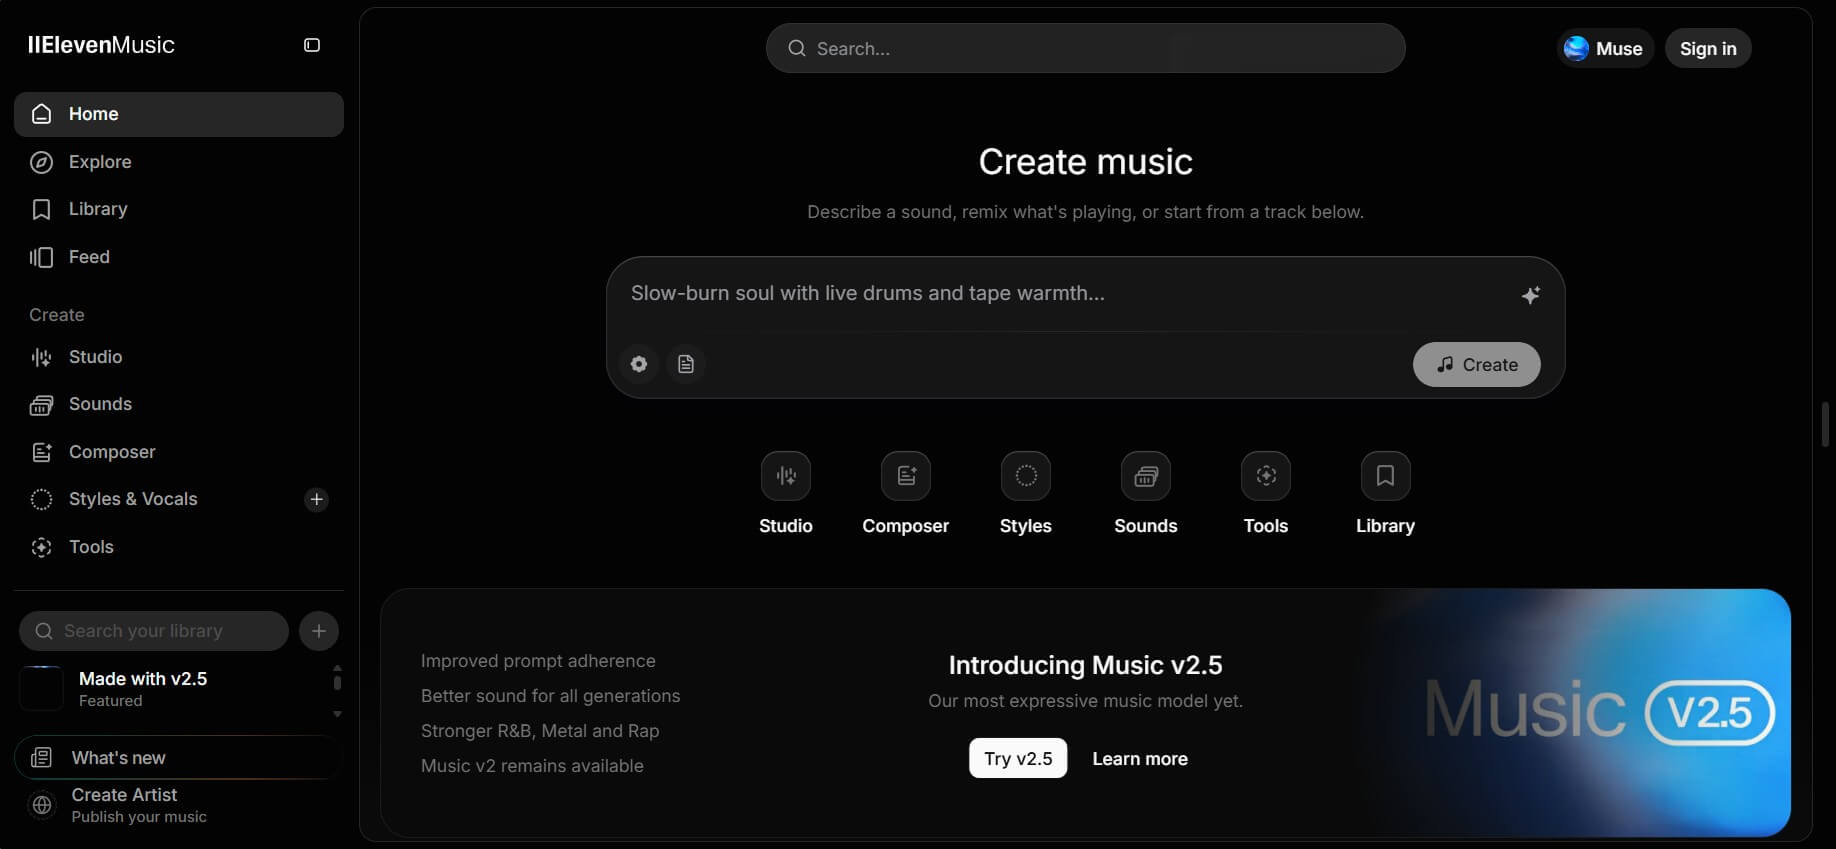
Task: Click the Sign in button
Action: pos(1708,48)
